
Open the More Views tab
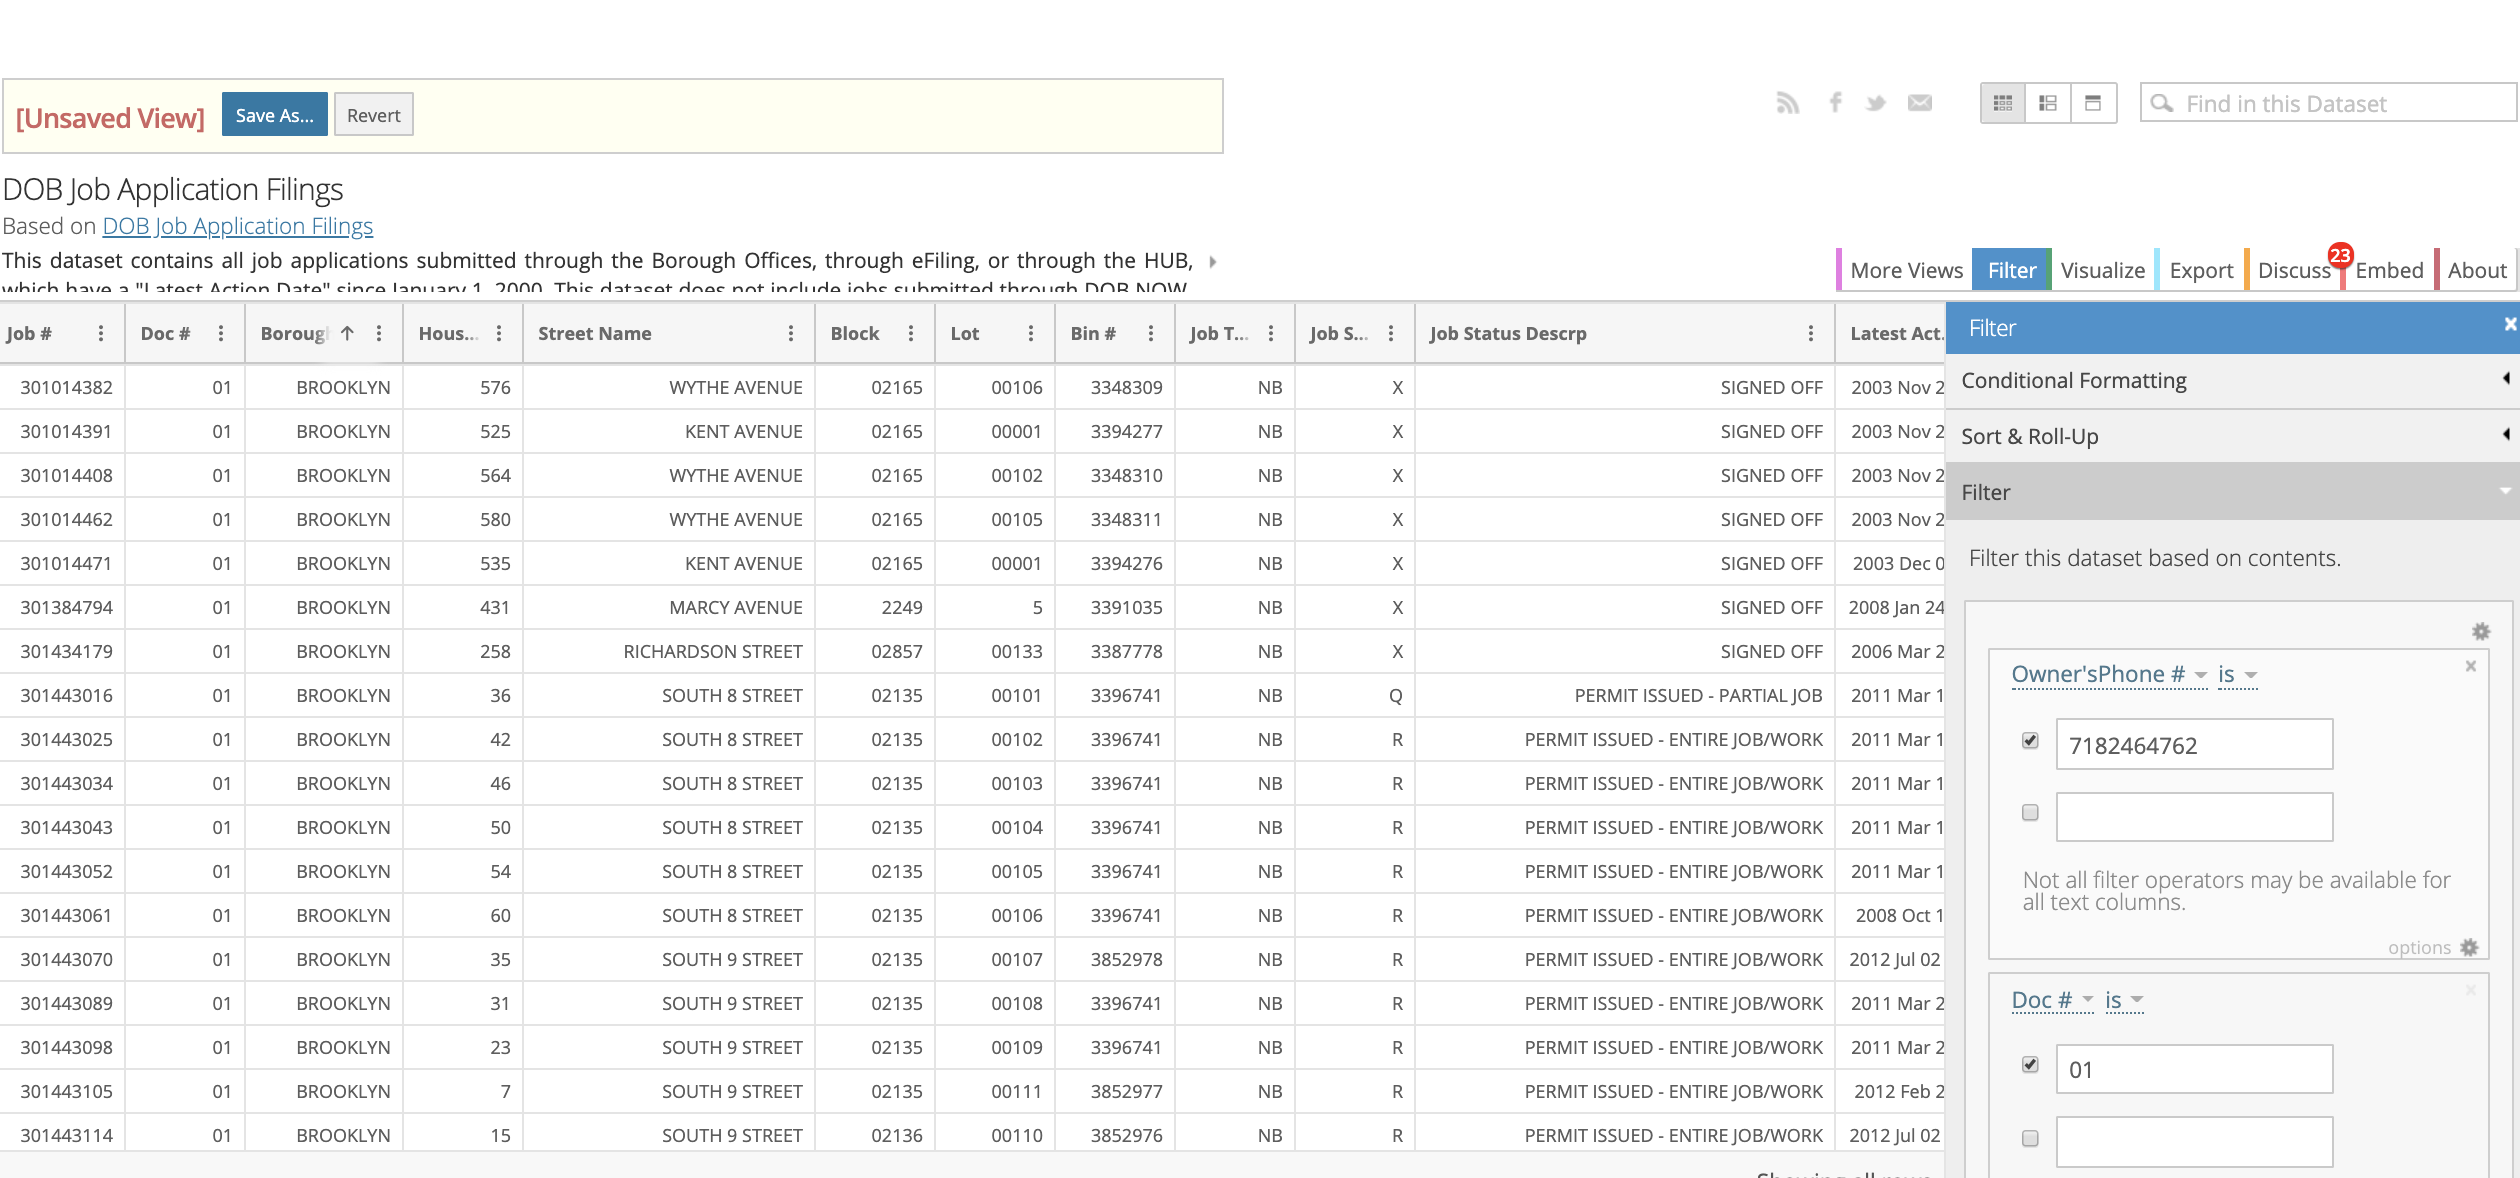coord(1906,270)
